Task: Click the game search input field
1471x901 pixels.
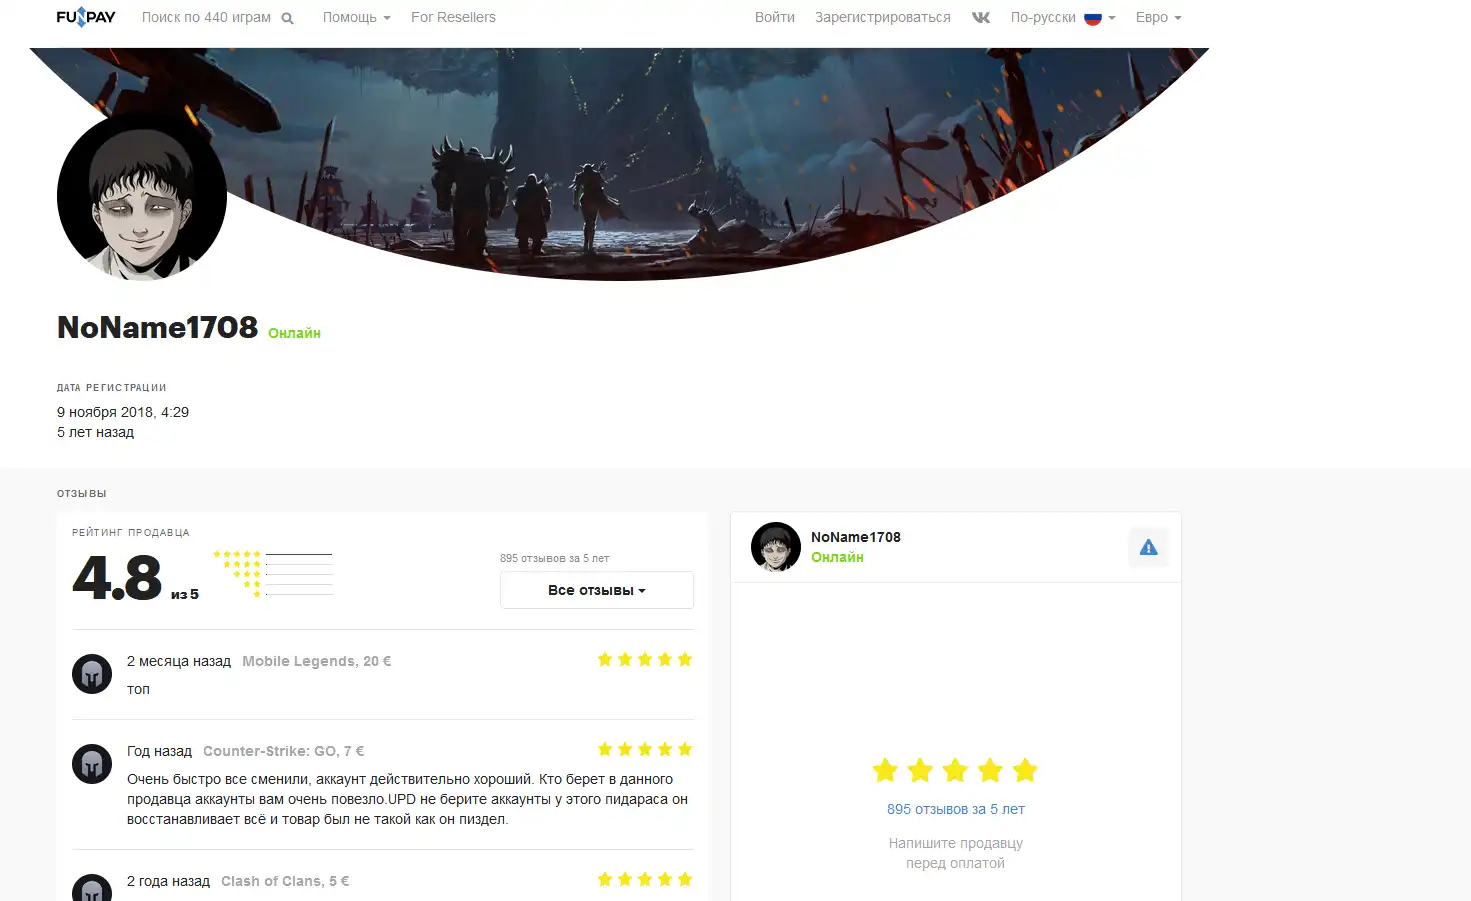Action: tap(207, 17)
